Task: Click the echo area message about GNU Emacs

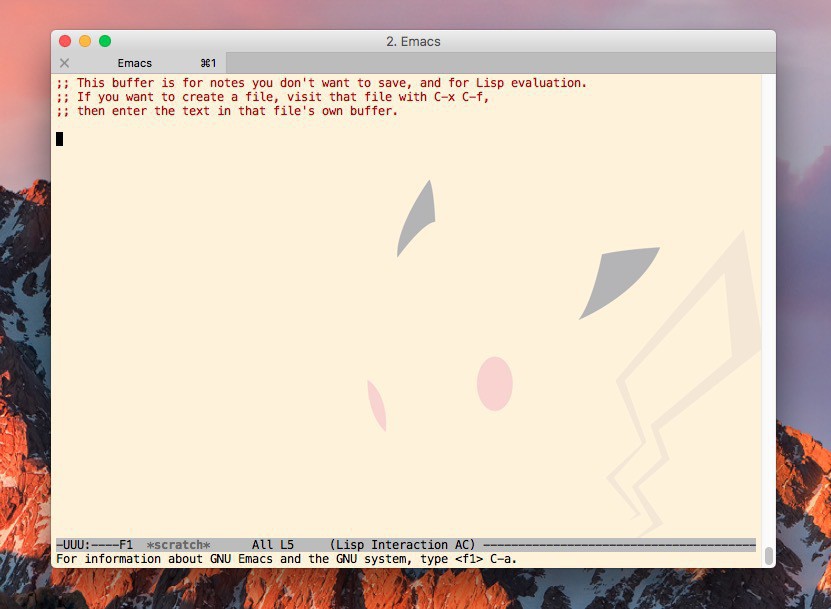Action: (286, 559)
